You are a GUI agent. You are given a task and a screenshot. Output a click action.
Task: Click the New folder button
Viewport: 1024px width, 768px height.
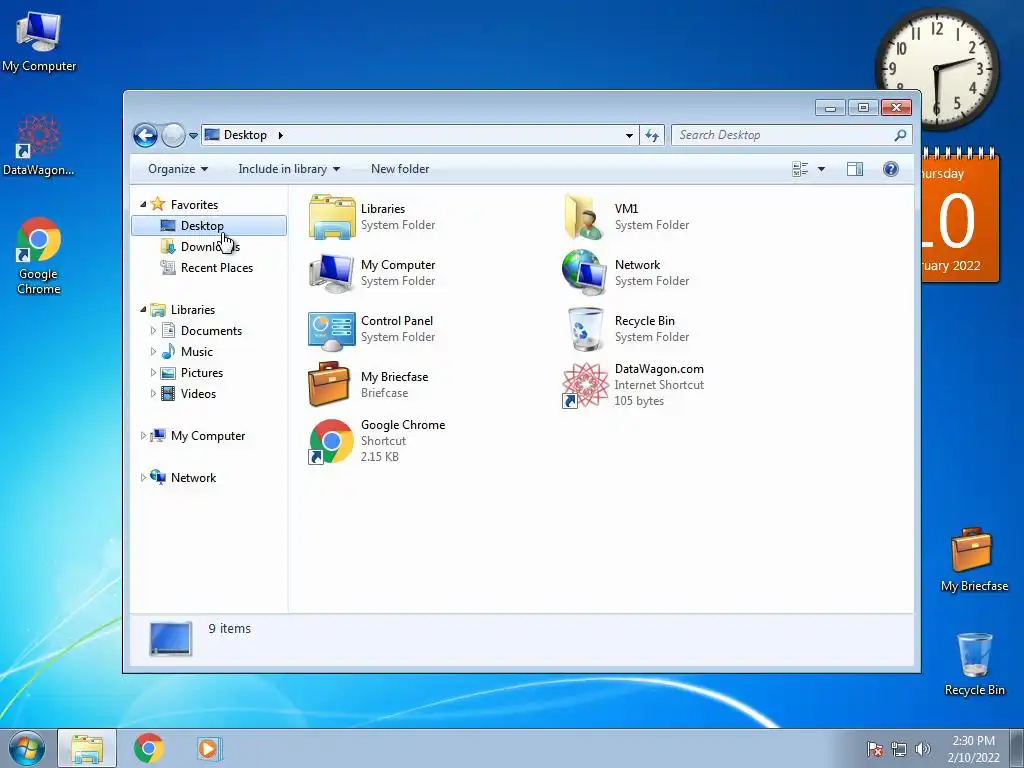click(x=400, y=169)
